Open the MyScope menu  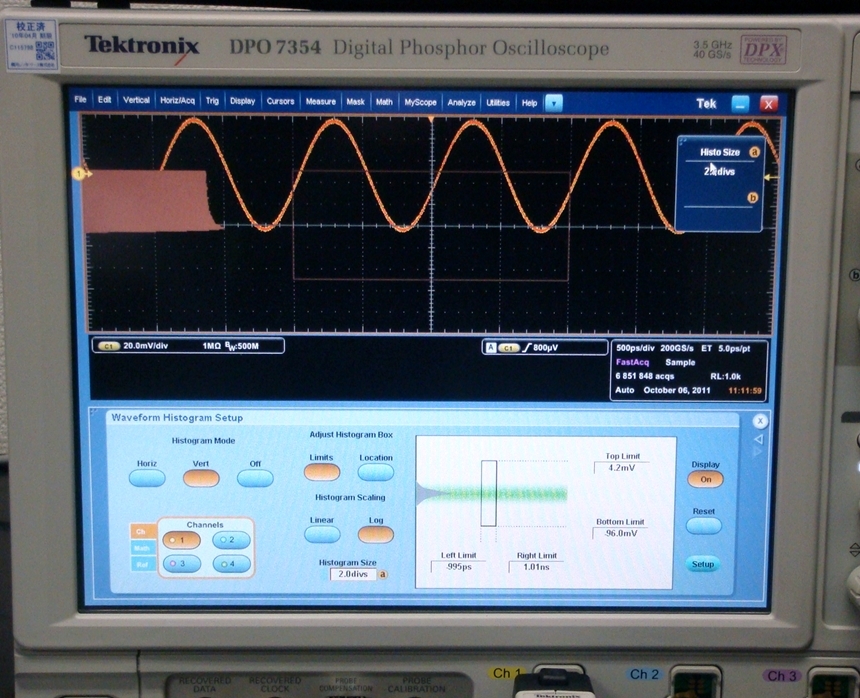tap(420, 103)
